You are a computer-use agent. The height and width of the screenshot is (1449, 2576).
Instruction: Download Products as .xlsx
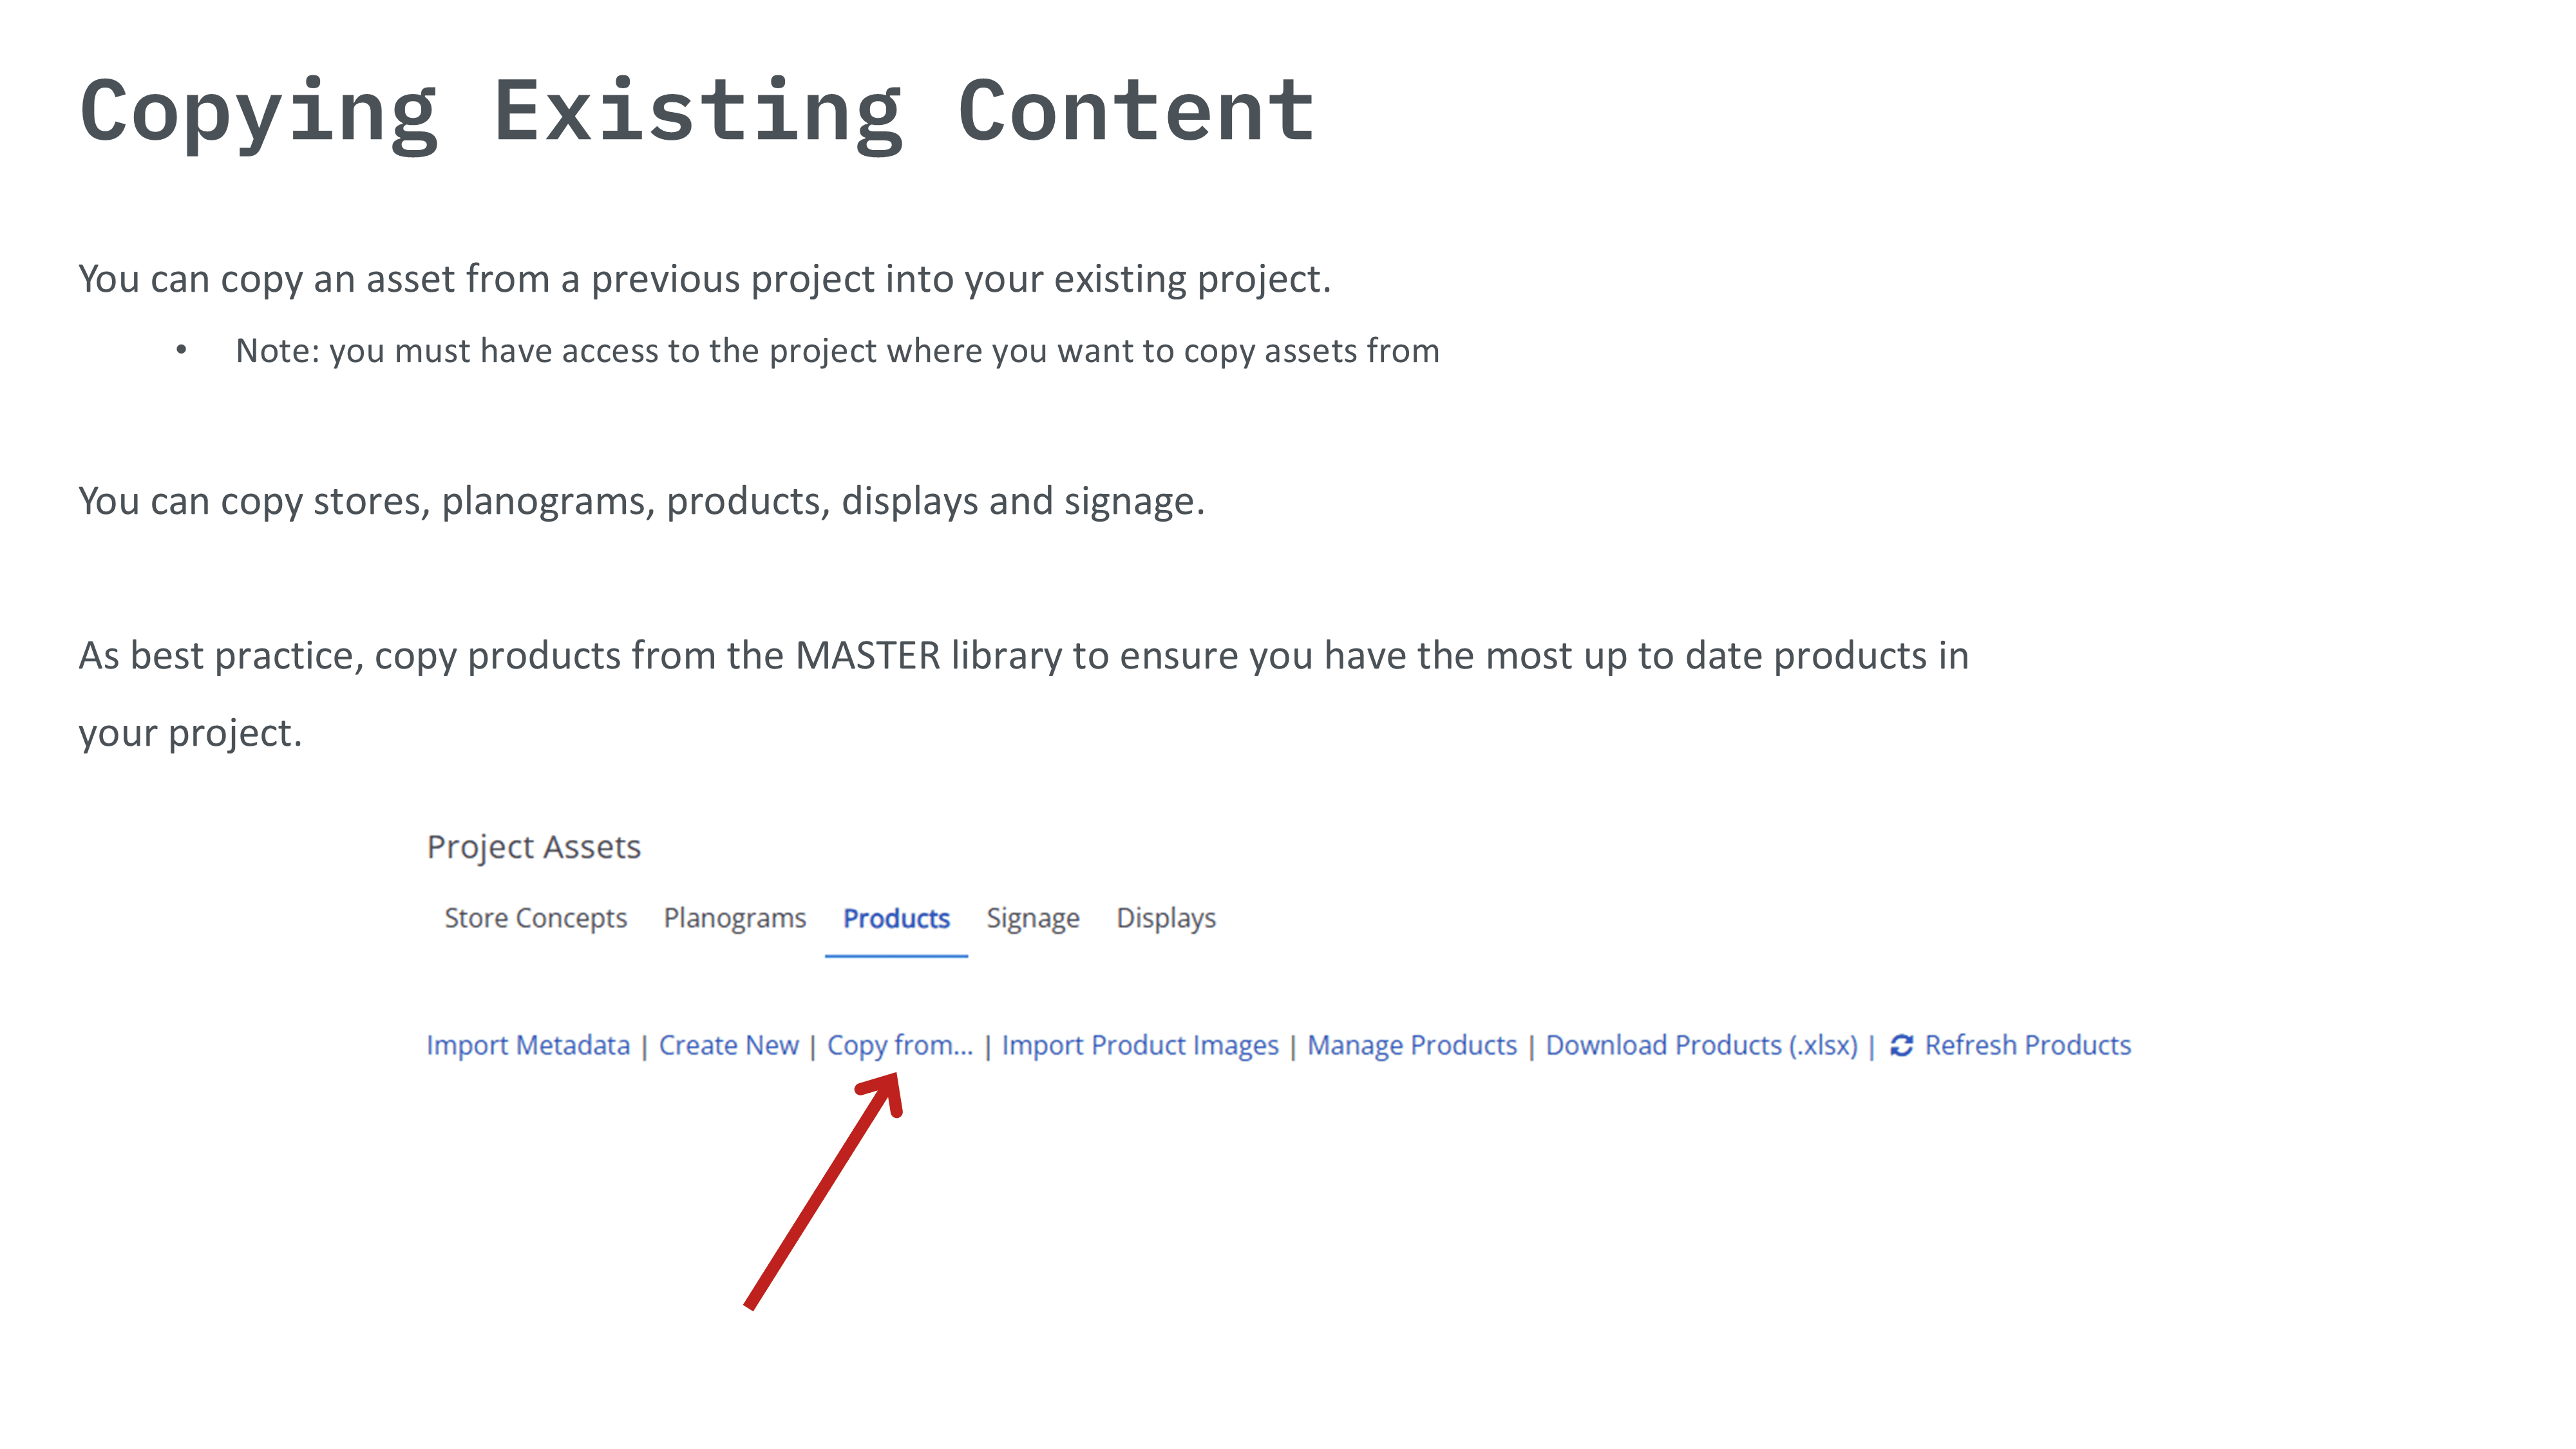point(1701,1045)
